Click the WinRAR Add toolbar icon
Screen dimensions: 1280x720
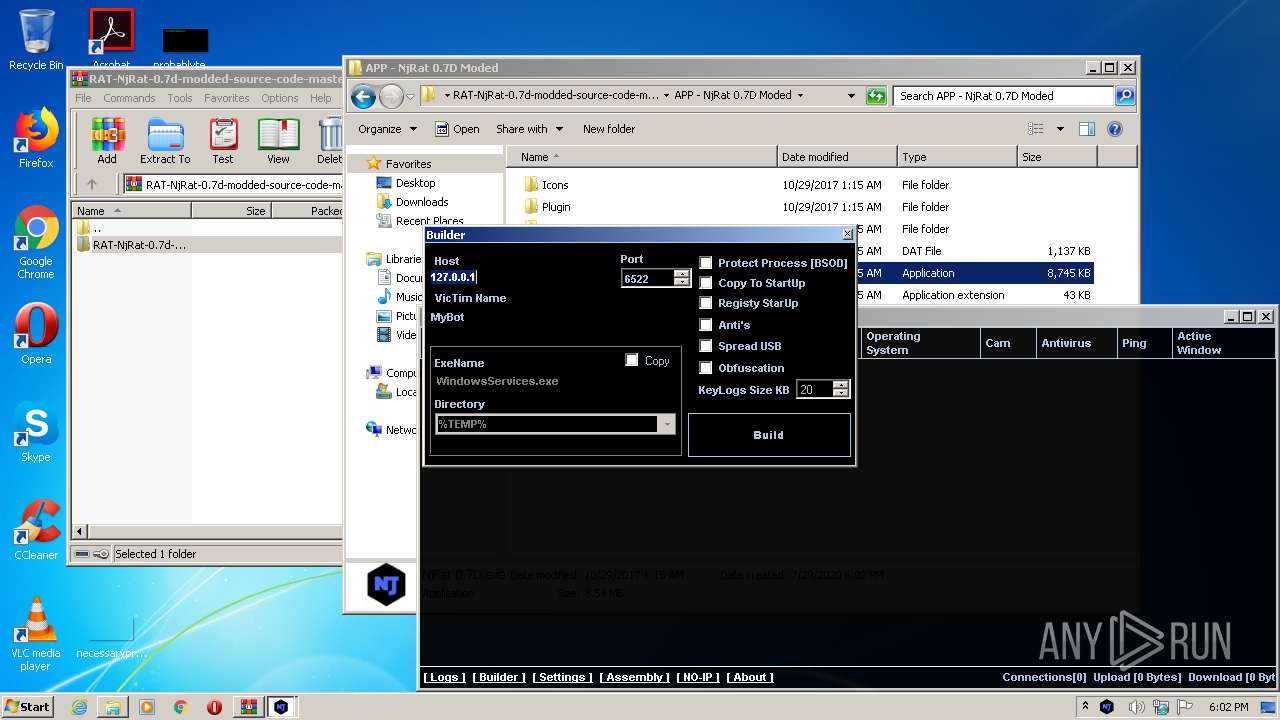point(107,141)
